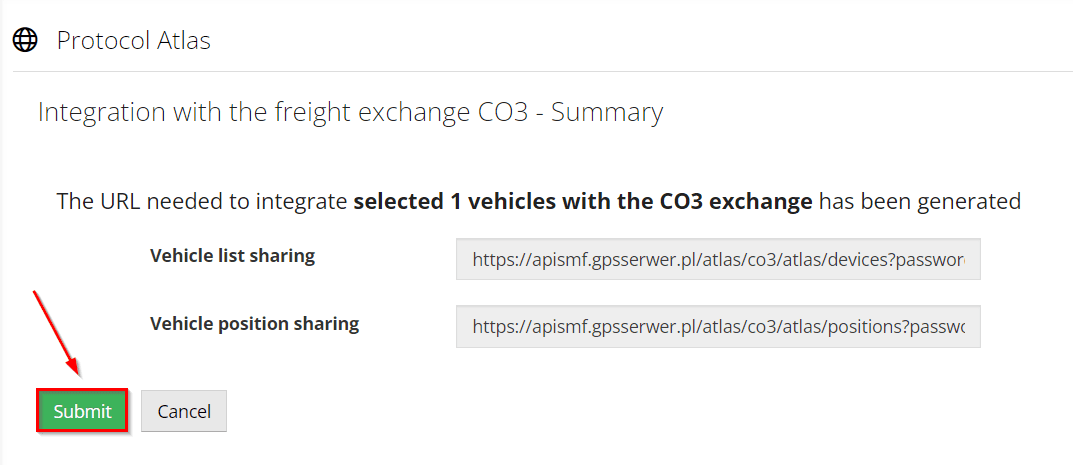Click the red arrow pointing to Submit
This screenshot has width=1073, height=465.
tap(56, 332)
